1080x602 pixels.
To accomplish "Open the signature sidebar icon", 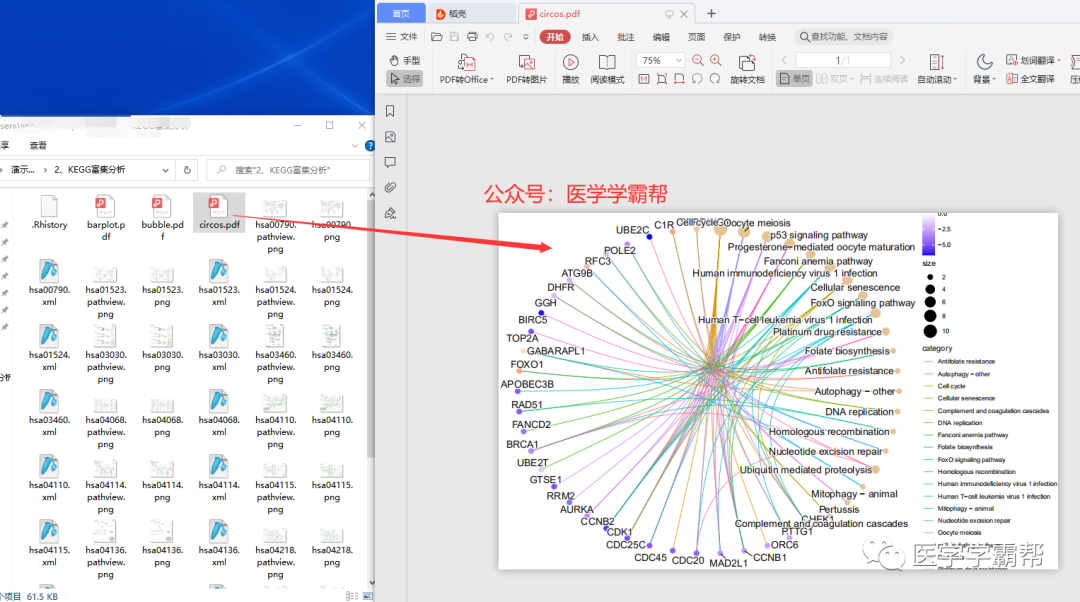I will coord(390,213).
